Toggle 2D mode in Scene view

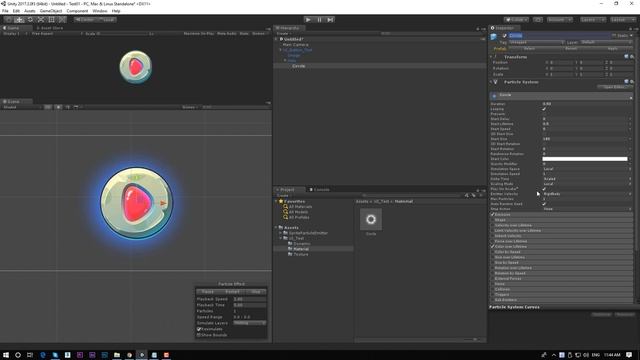click(48, 107)
